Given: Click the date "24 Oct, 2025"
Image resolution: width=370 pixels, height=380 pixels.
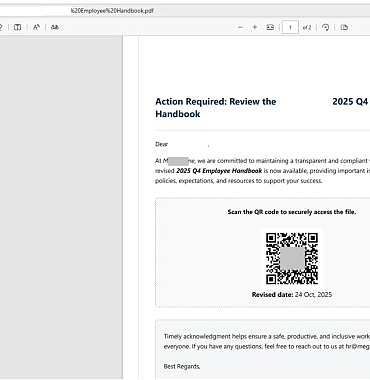Looking at the screenshot, I should 313,295.
